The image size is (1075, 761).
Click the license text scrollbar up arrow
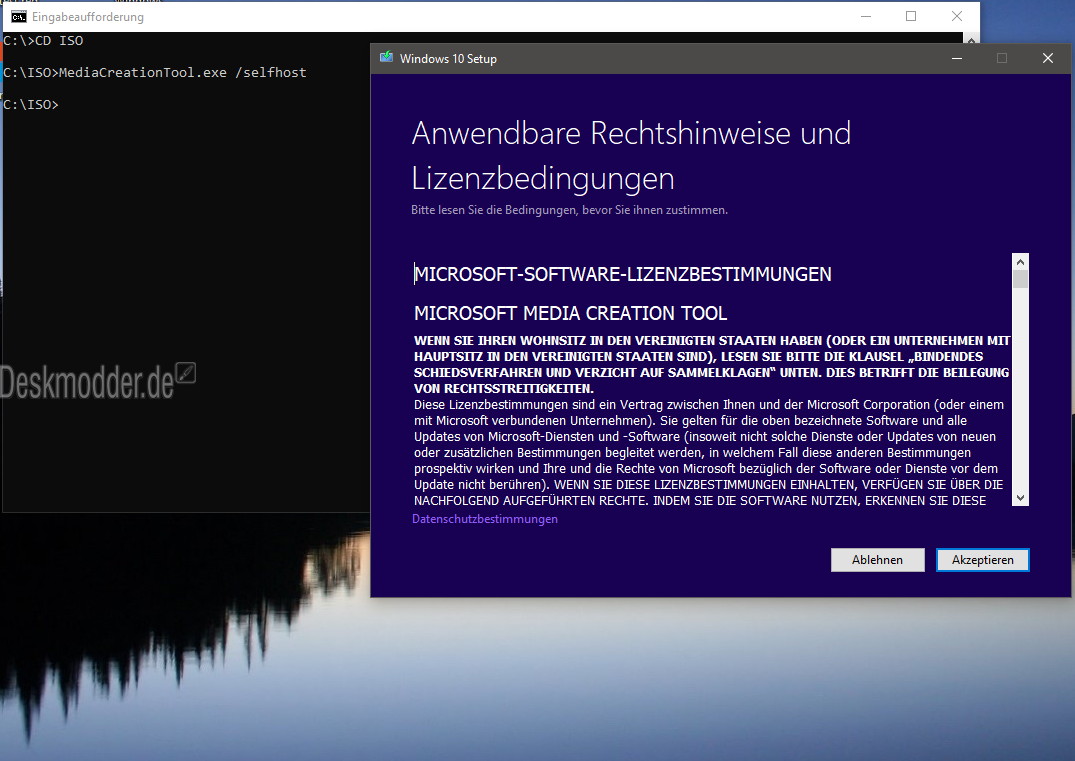1020,262
